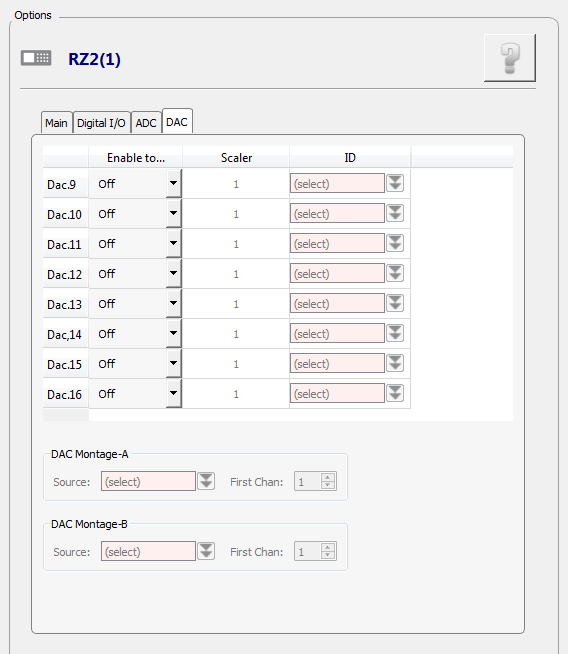
Task: Select the Dac.11 row header
Action: (x=65, y=244)
